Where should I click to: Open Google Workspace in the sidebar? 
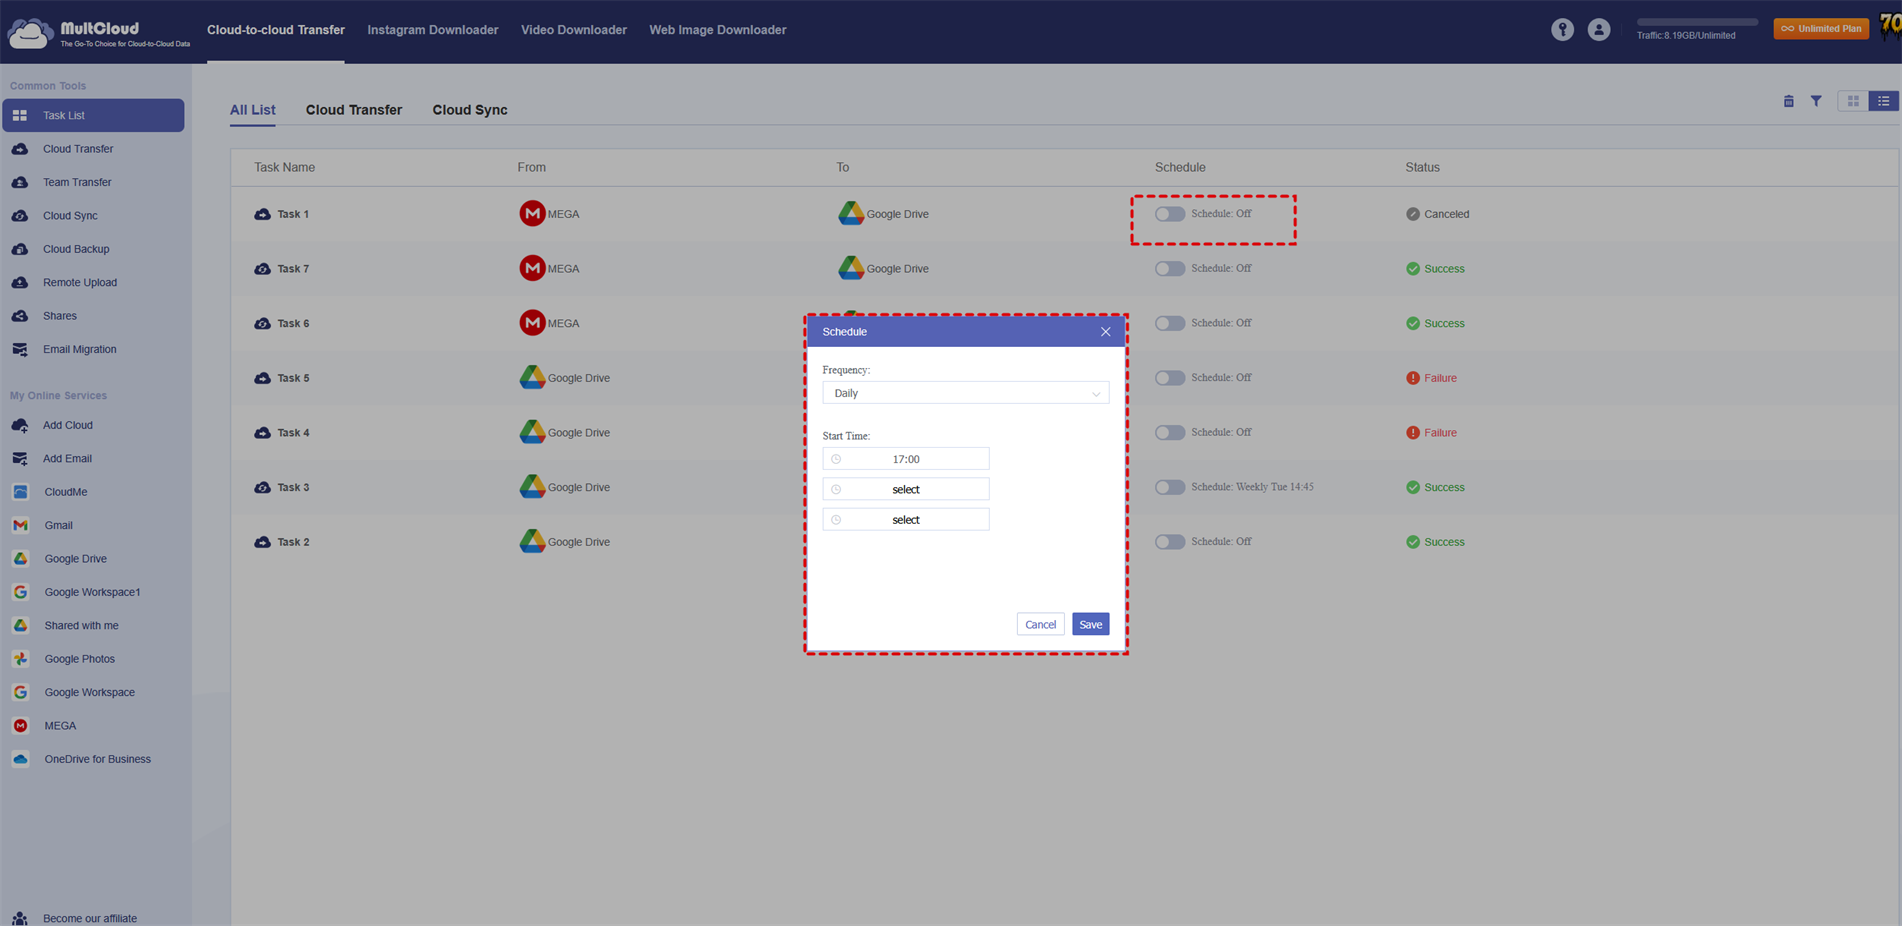click(89, 692)
